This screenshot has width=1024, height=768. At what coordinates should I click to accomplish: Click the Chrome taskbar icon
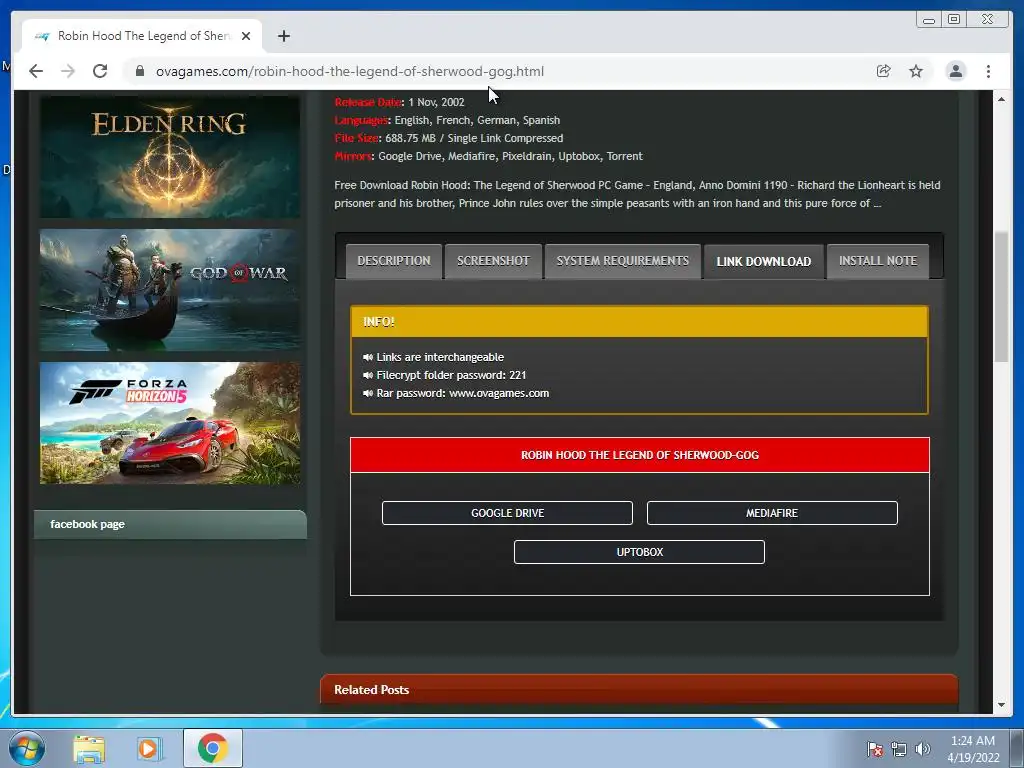click(213, 748)
